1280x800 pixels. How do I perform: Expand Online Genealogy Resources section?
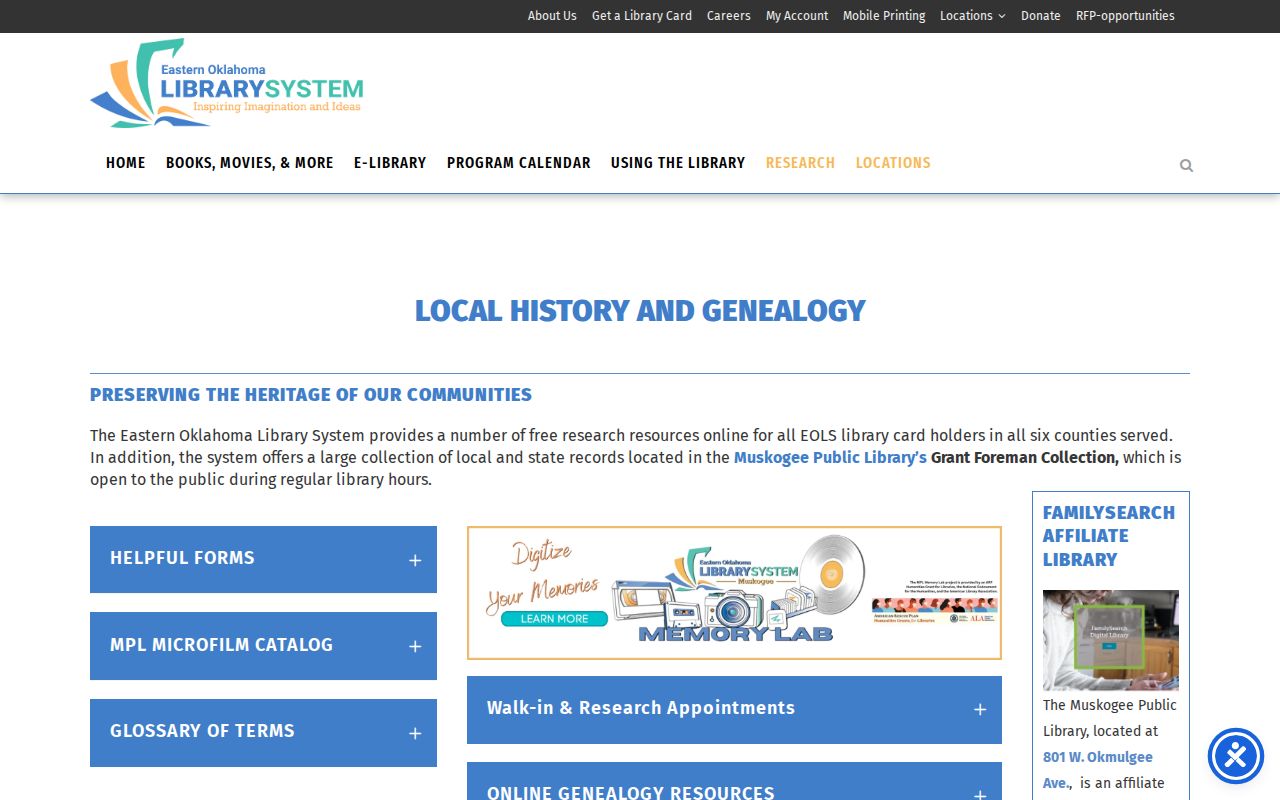point(734,782)
